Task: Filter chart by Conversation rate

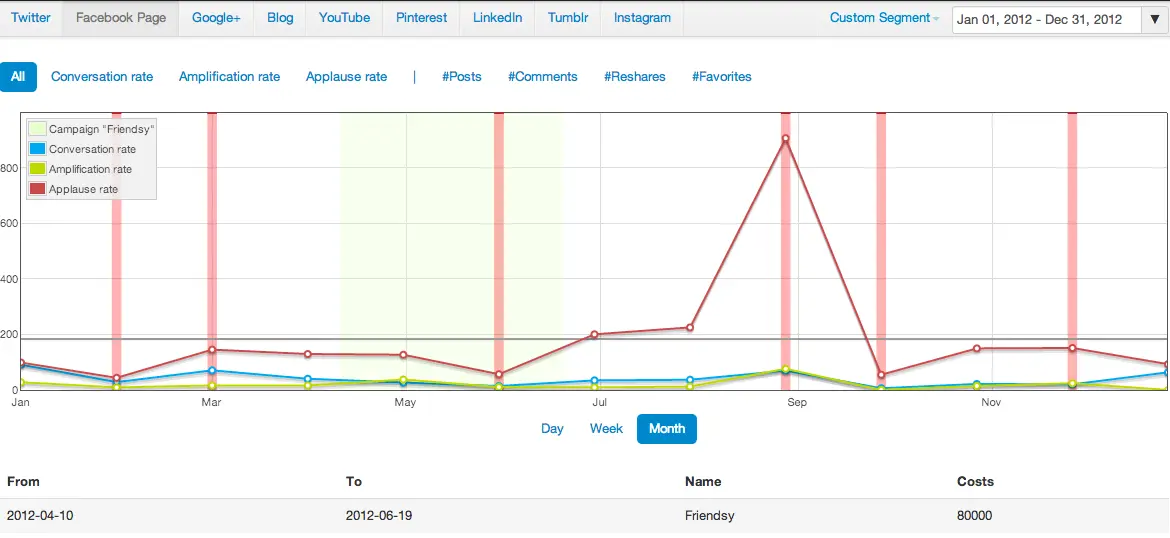Action: pos(102,77)
